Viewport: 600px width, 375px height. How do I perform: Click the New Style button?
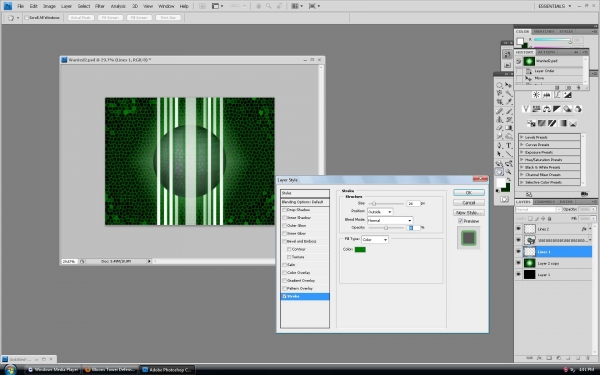pos(469,212)
